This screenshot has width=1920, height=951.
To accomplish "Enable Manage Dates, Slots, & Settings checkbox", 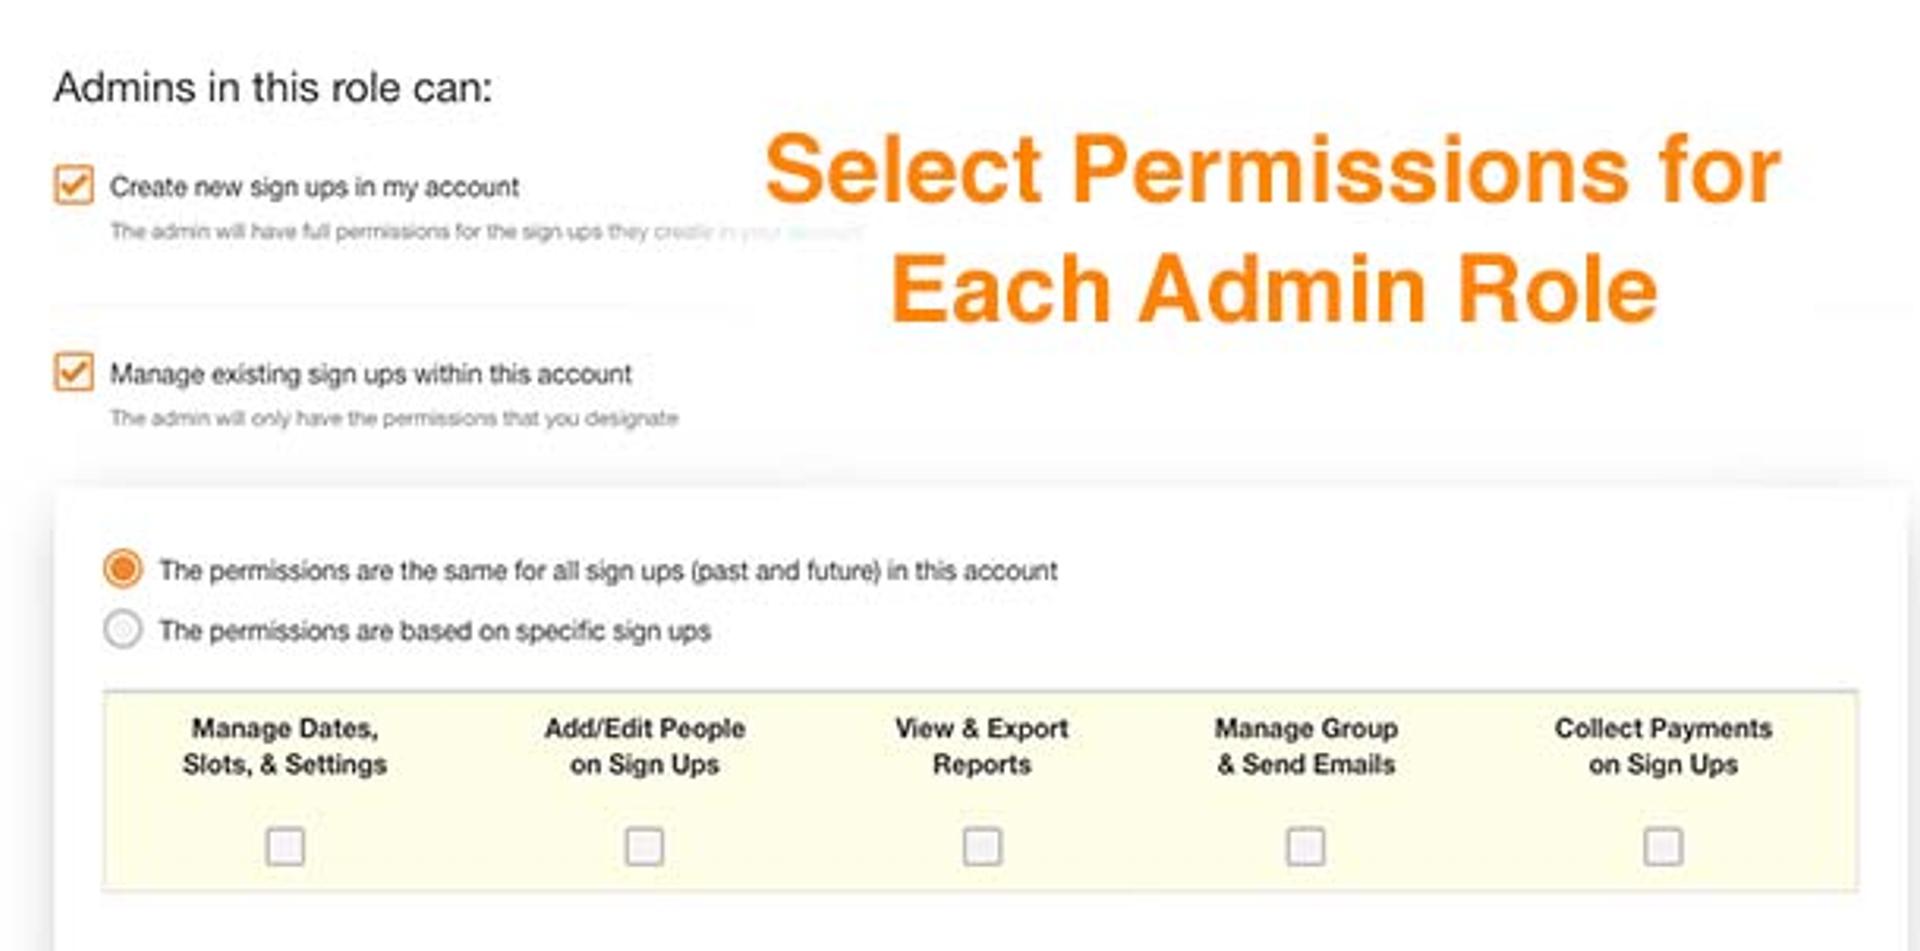I will 285,847.
